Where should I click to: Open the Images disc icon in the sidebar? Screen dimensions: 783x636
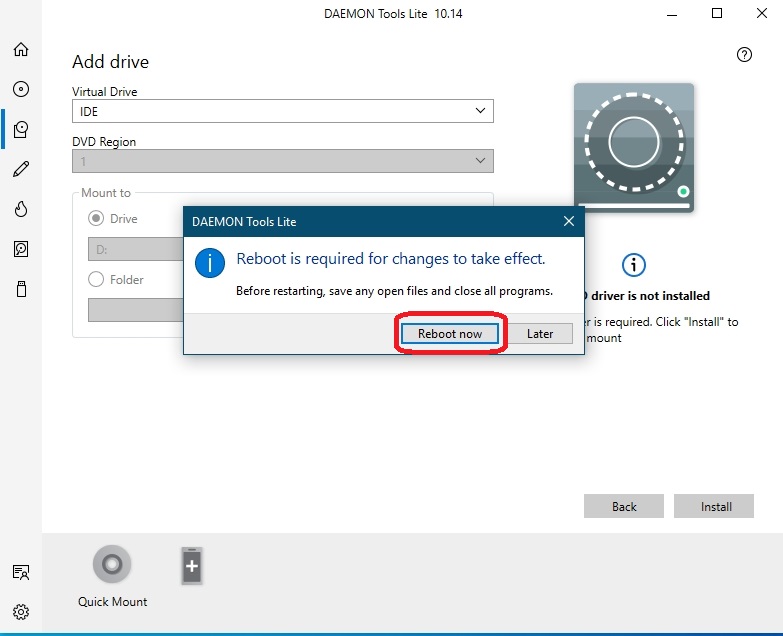21,89
